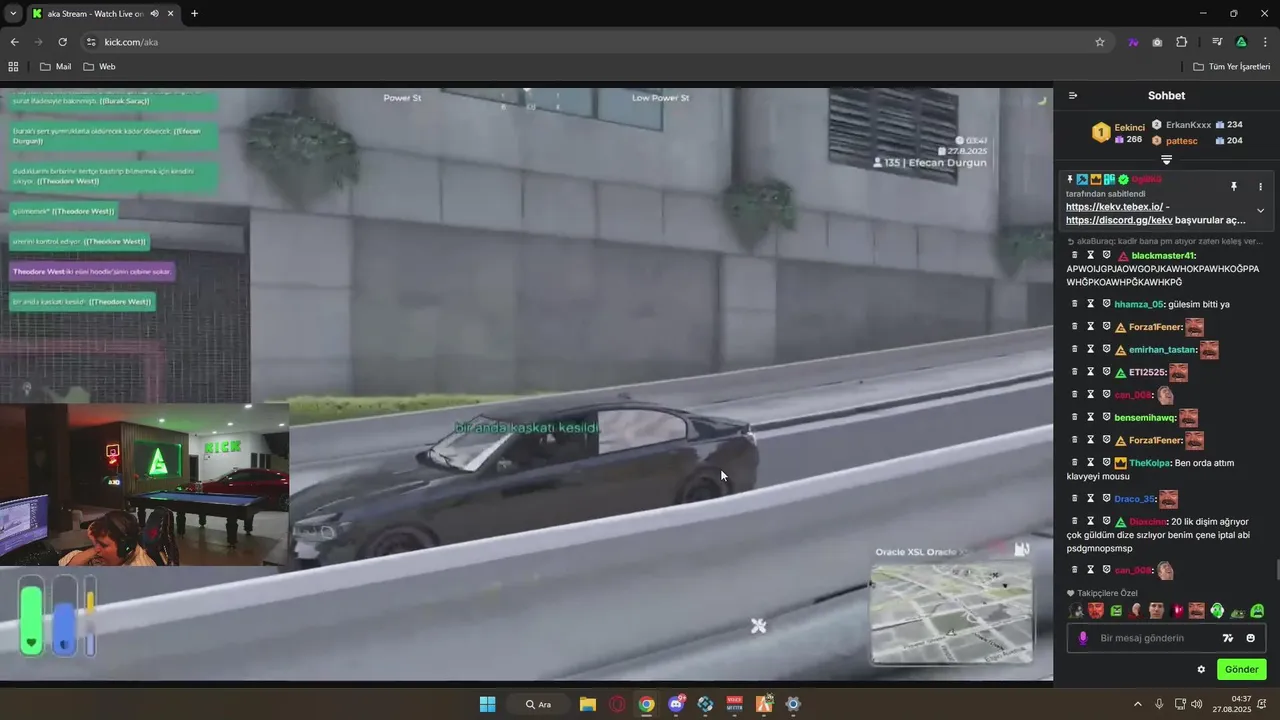
Task: Open ErkanKxxx leaderboard entry
Action: point(1188,125)
